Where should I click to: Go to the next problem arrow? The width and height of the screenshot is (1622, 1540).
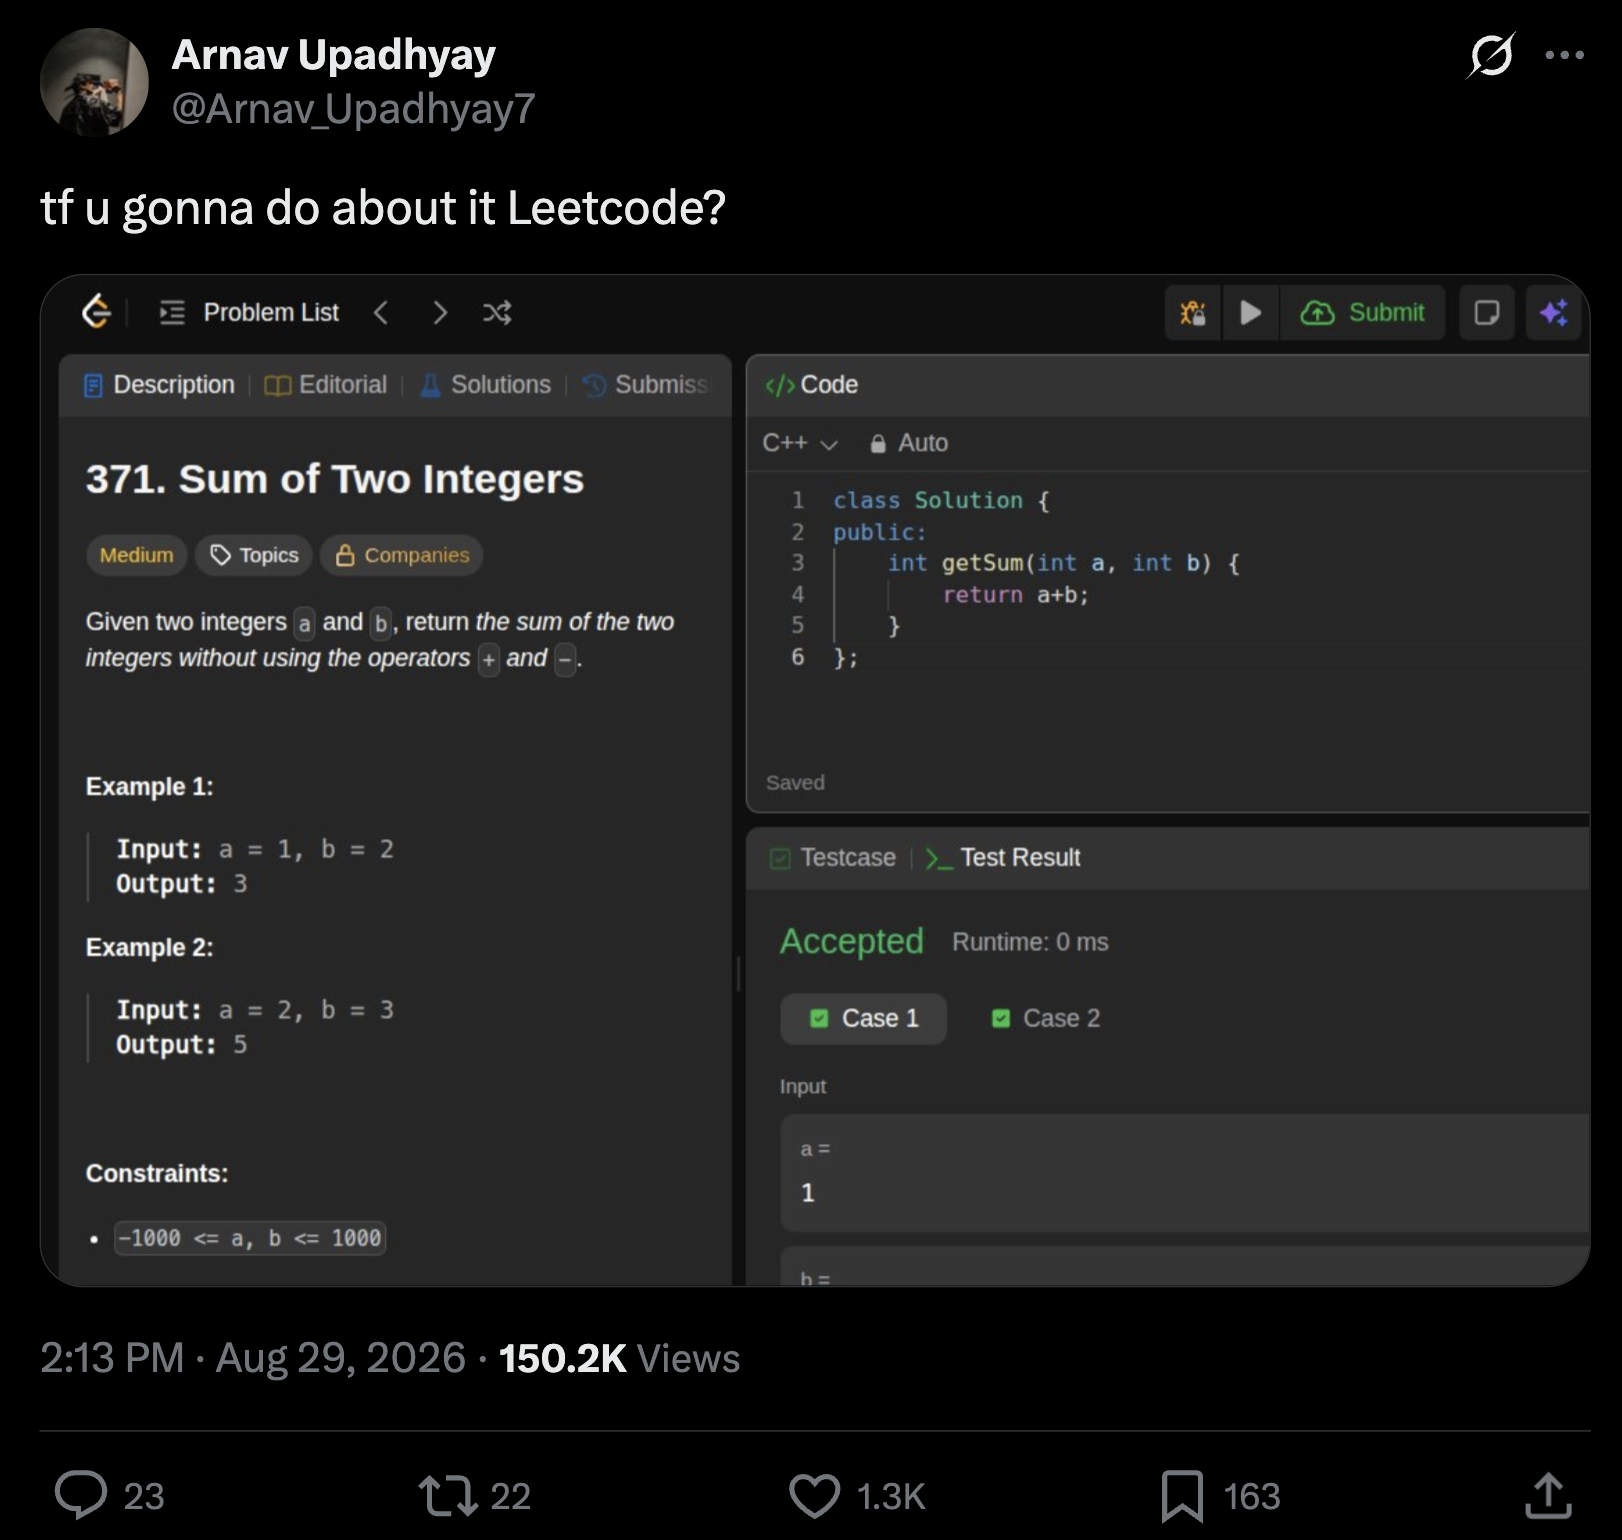(439, 313)
